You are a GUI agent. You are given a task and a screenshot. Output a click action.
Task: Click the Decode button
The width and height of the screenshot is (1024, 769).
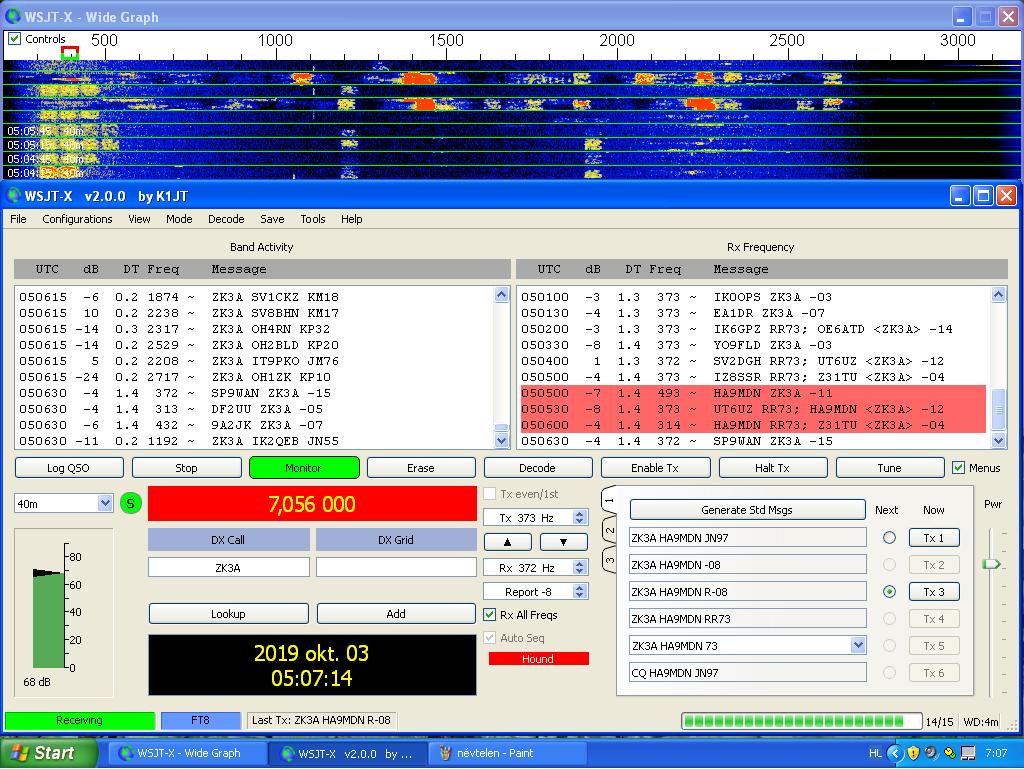(x=537, y=467)
